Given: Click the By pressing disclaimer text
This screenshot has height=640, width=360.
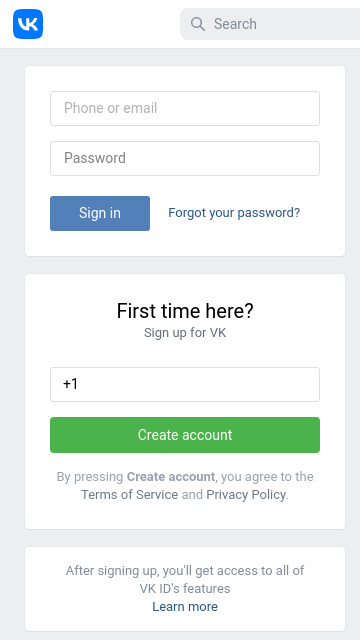Looking at the screenshot, I should point(90,477).
